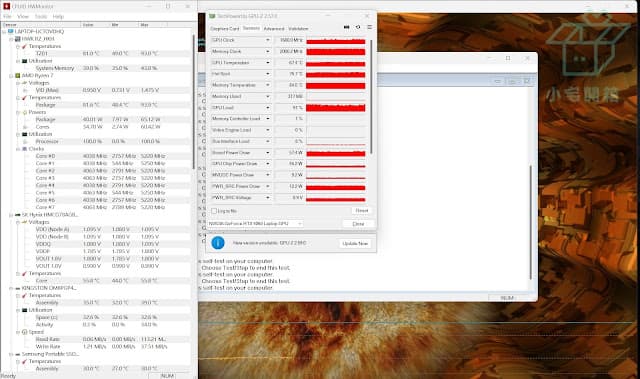
Task: Open the Memory Clock sensor dropdown arrow
Action: point(268,51)
